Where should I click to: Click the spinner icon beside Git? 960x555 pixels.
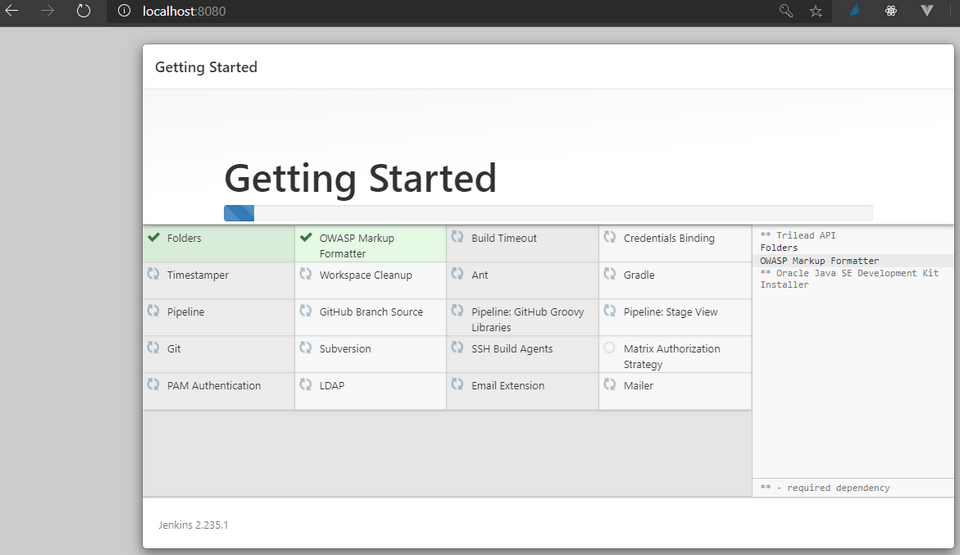[x=153, y=347]
